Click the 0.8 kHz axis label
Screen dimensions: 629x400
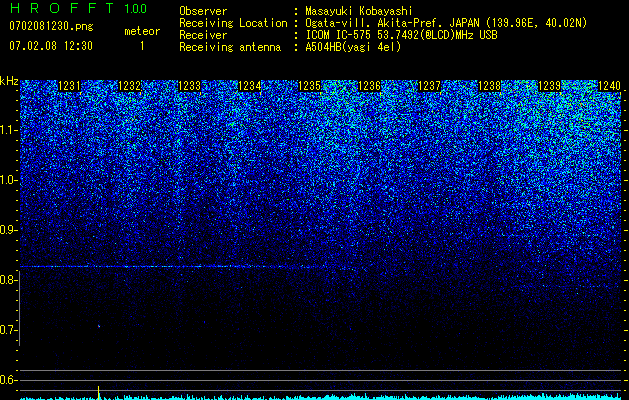tap(7, 280)
